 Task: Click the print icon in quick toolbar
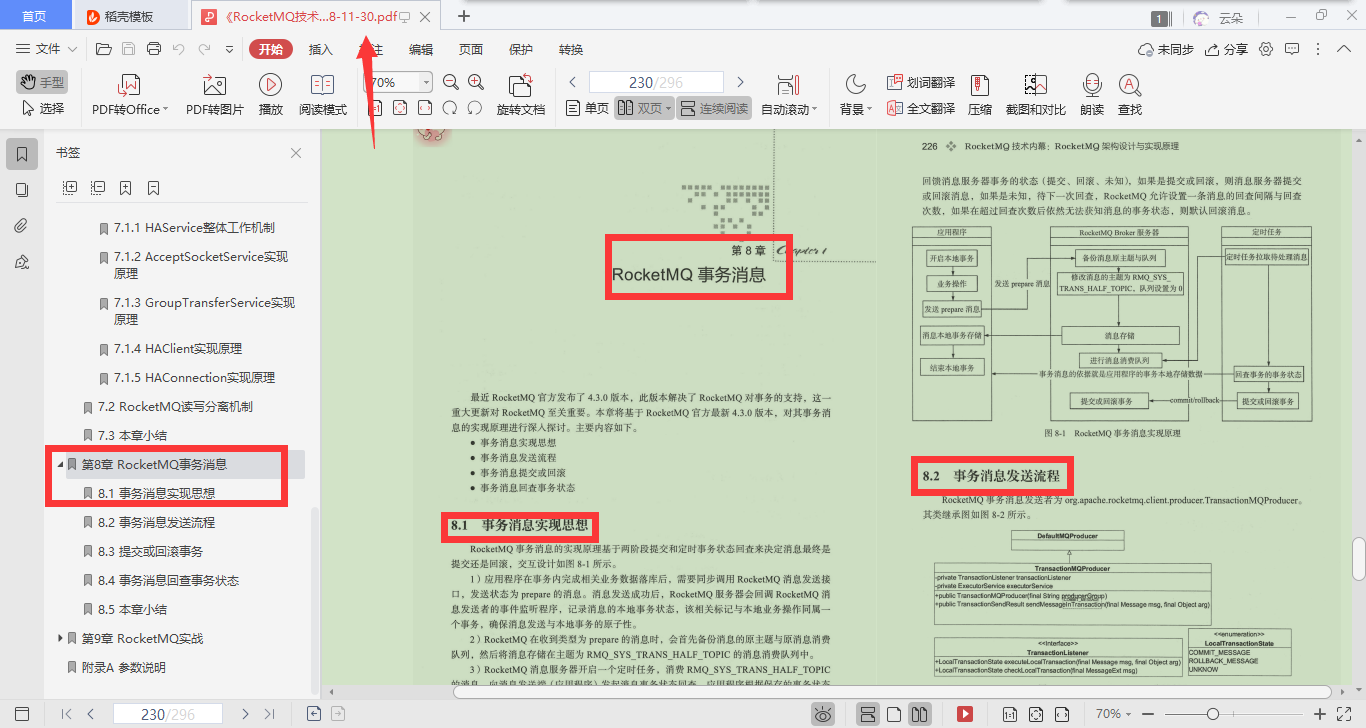[154, 49]
